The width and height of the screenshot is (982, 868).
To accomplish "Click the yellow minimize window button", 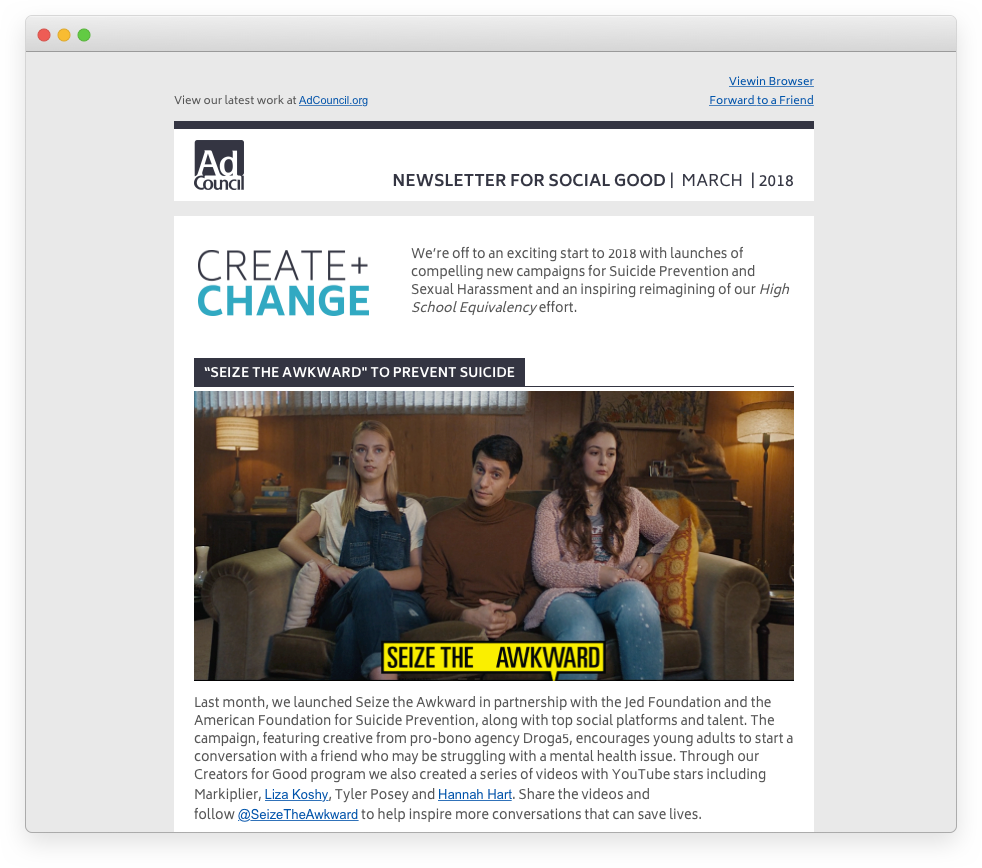I will [64, 35].
